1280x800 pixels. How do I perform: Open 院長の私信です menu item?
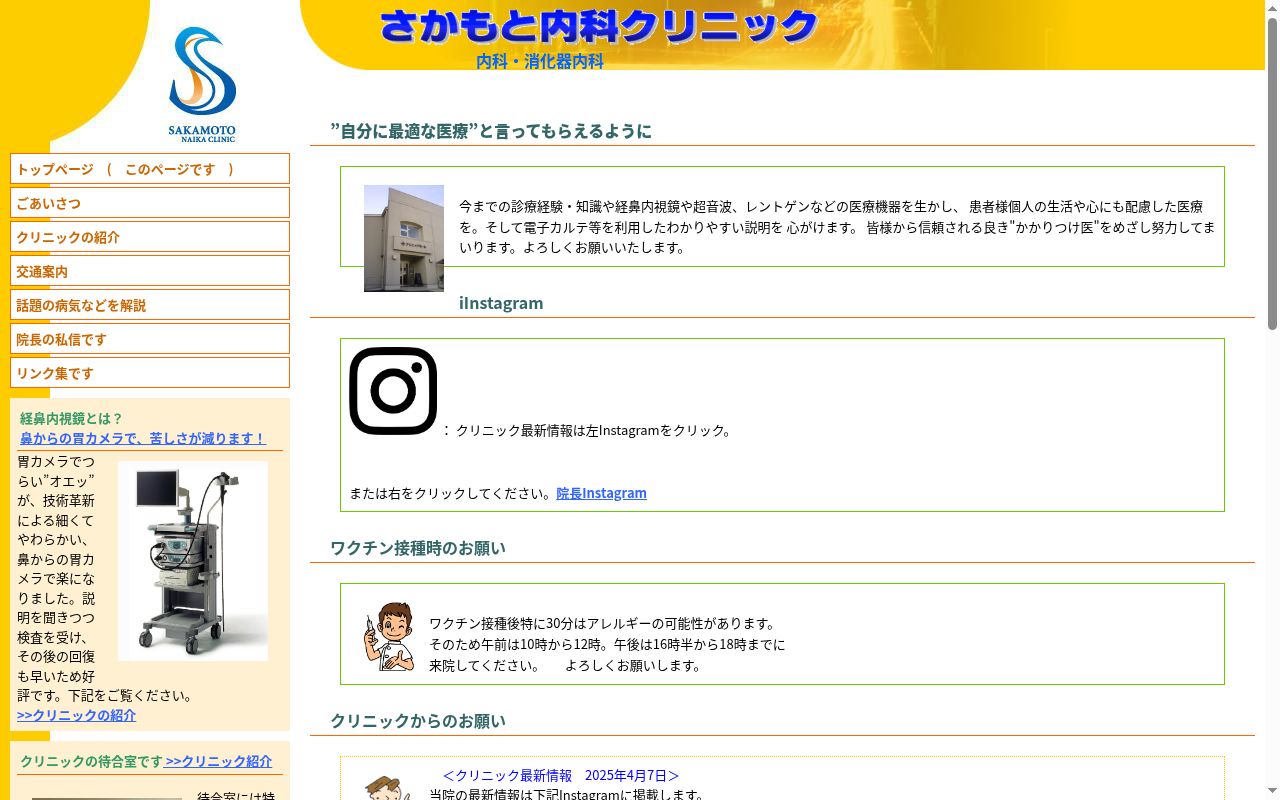point(150,339)
